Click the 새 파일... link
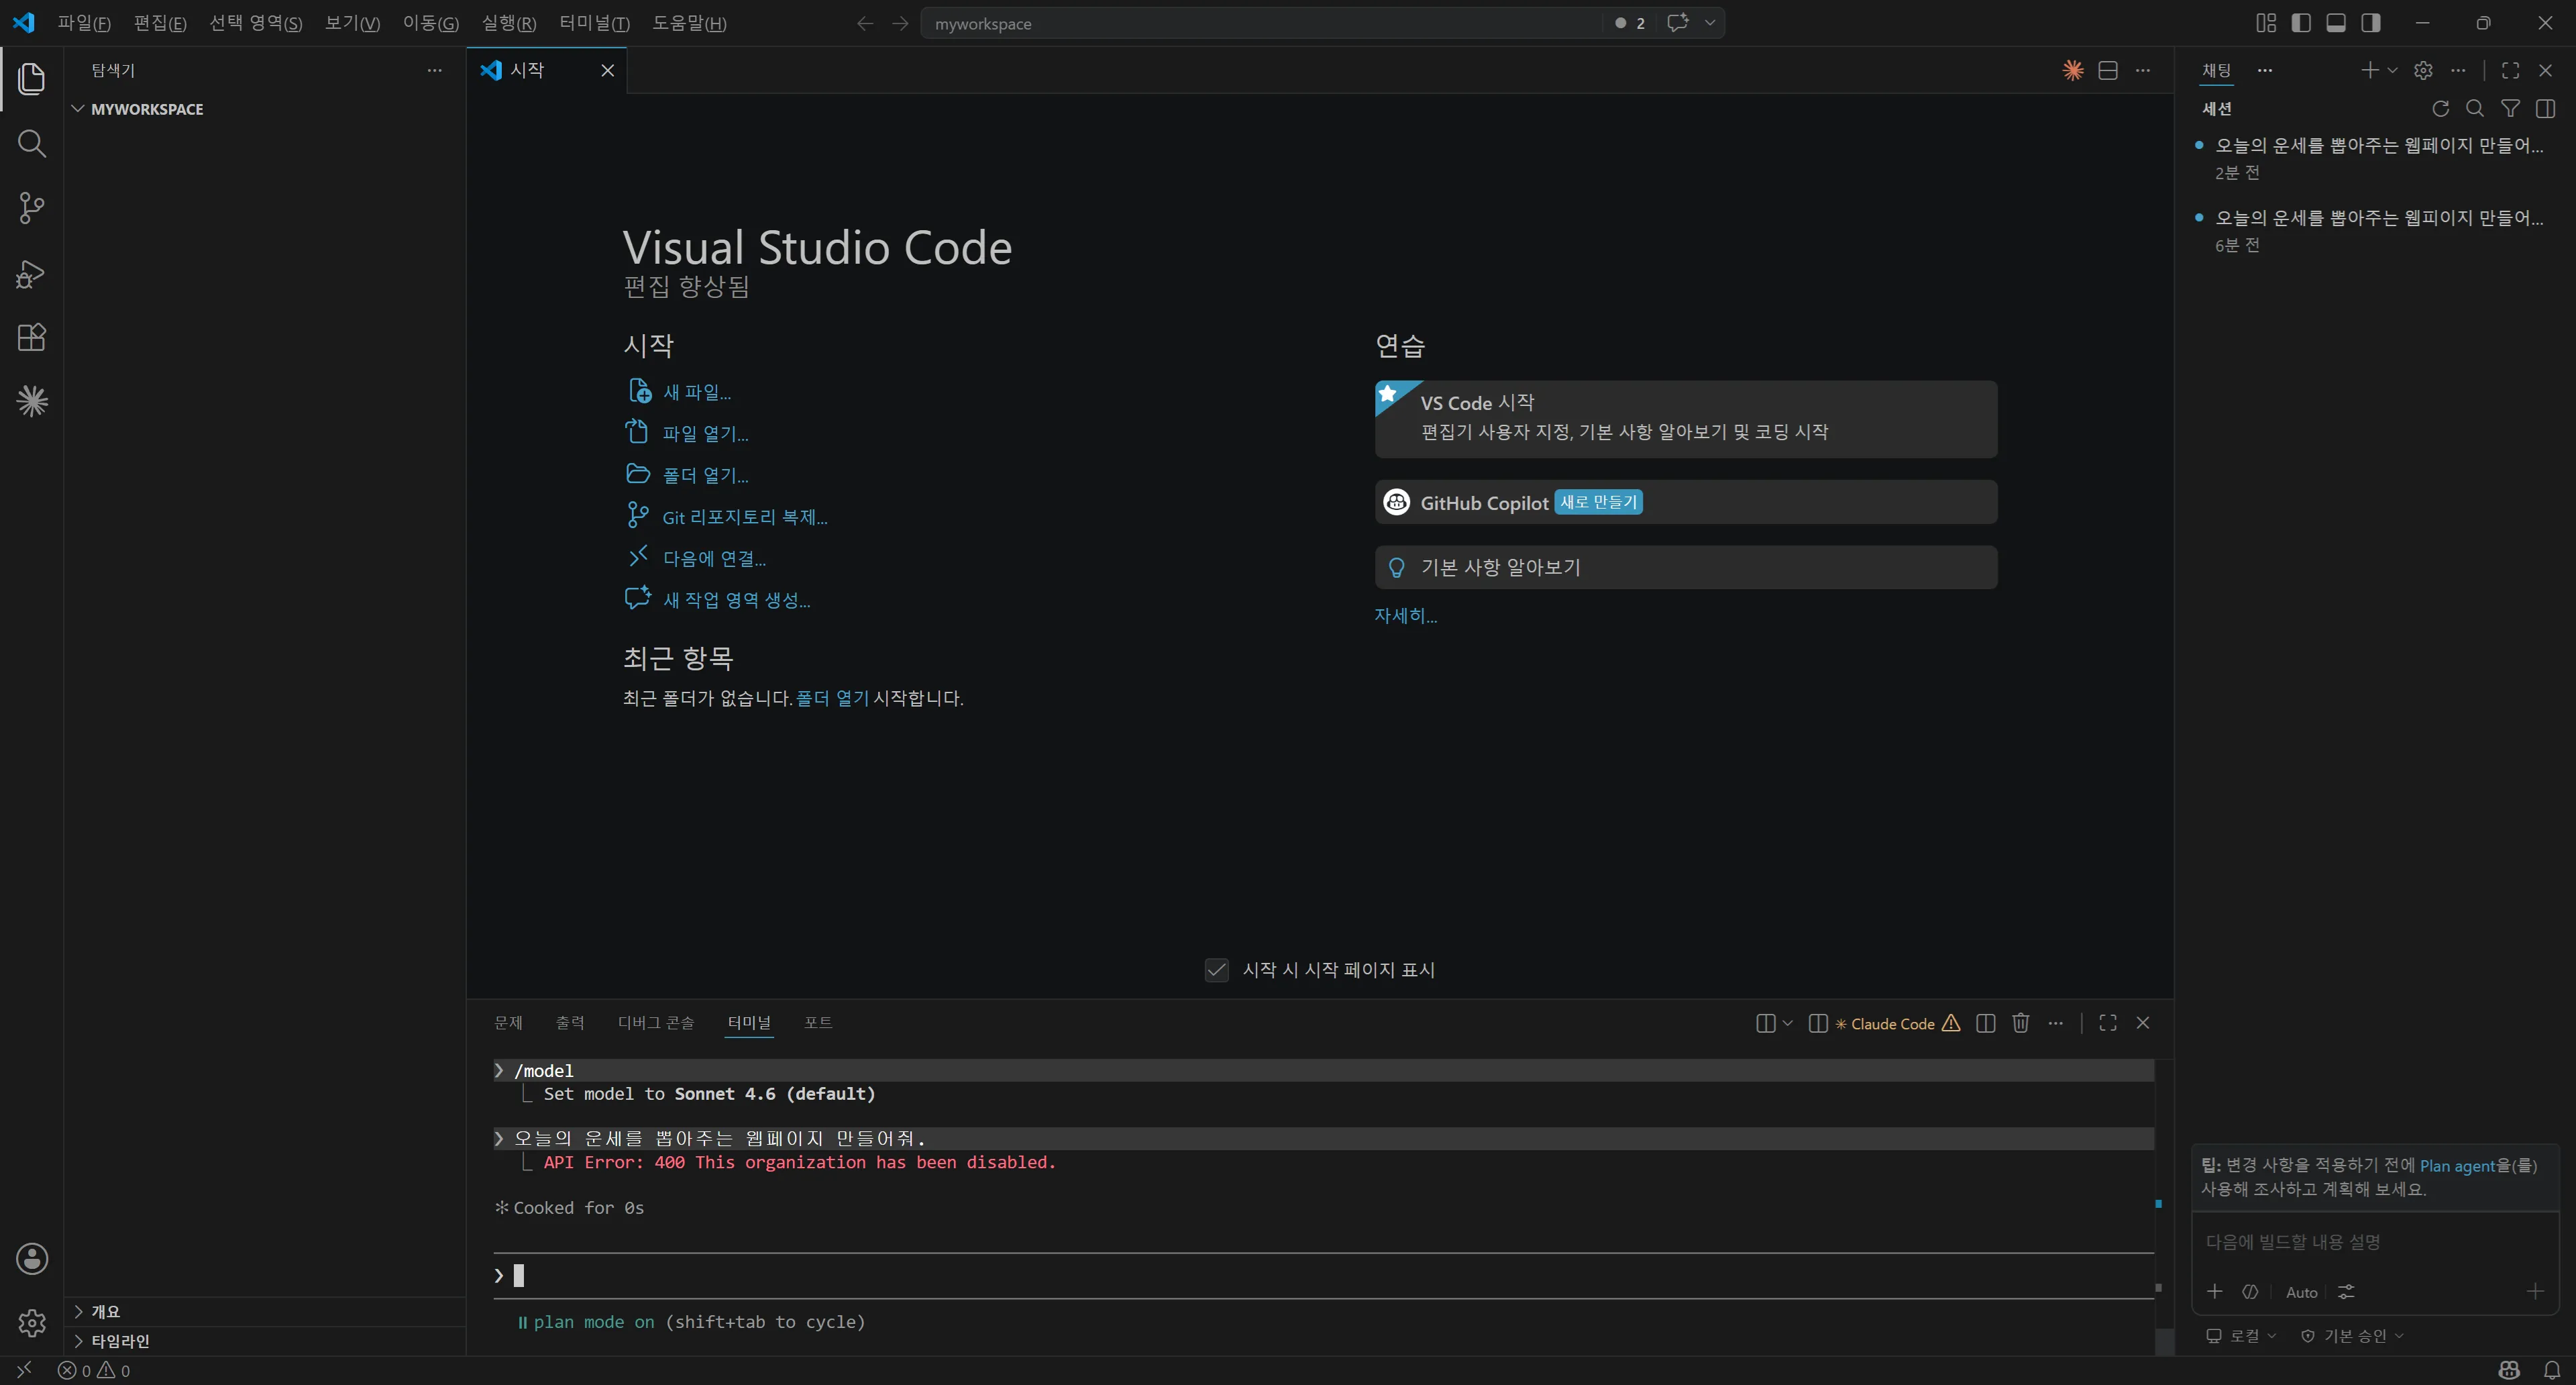Screen dimensions: 2576x1385 tap(697, 392)
